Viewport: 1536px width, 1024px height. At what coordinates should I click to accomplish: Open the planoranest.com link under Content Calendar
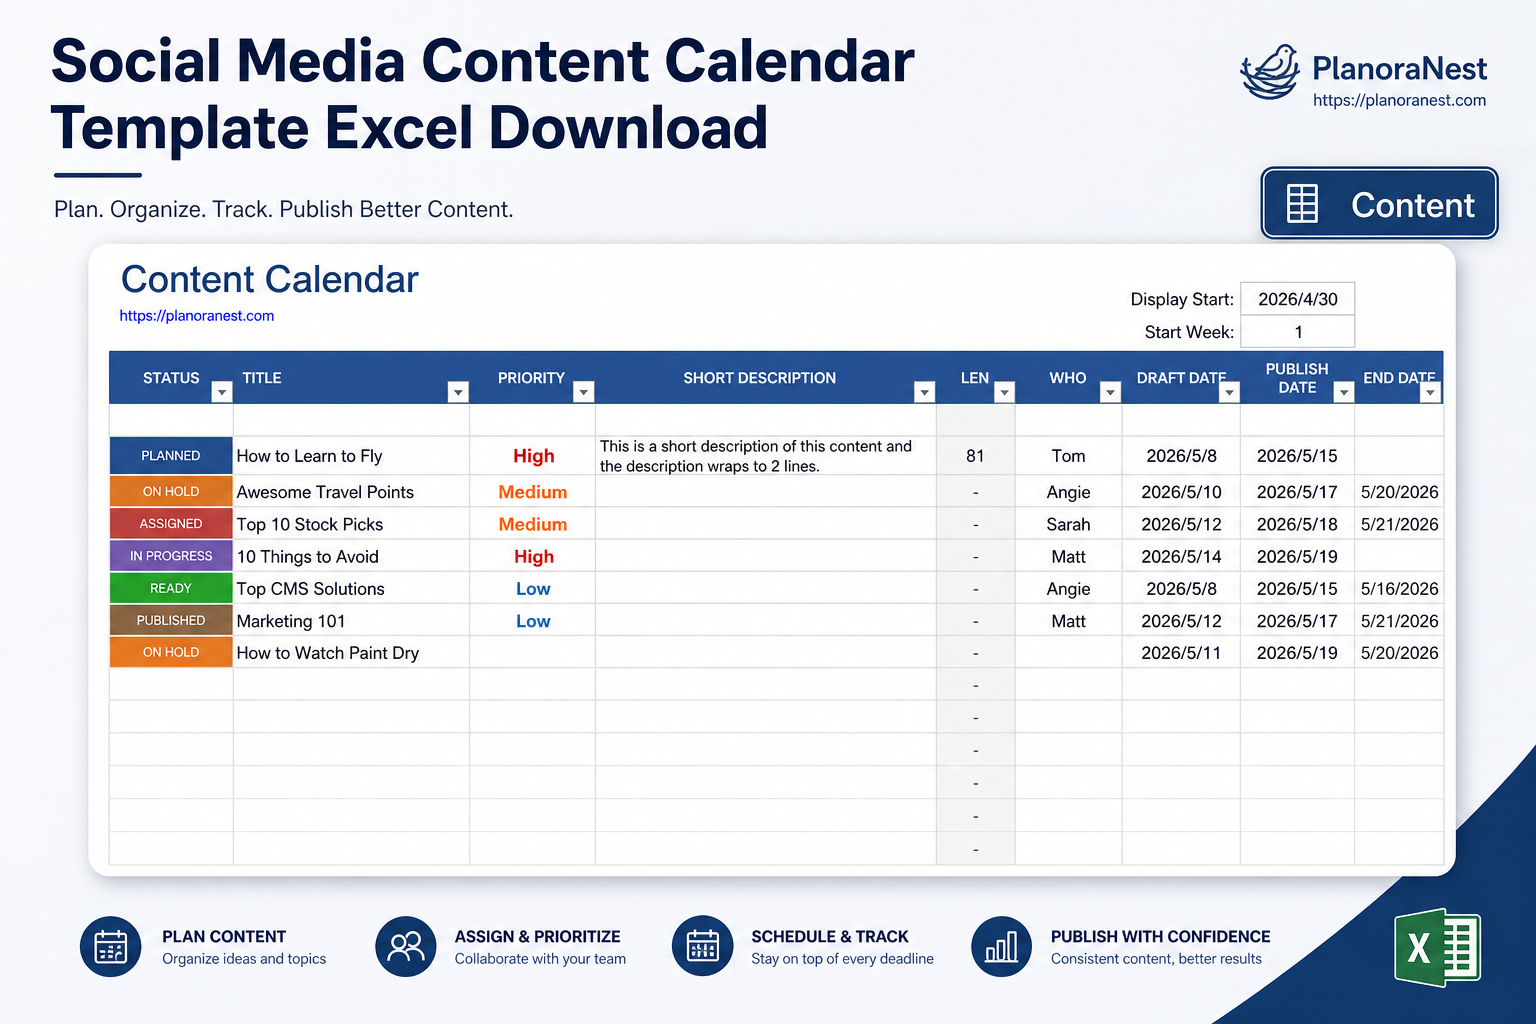pos(197,316)
